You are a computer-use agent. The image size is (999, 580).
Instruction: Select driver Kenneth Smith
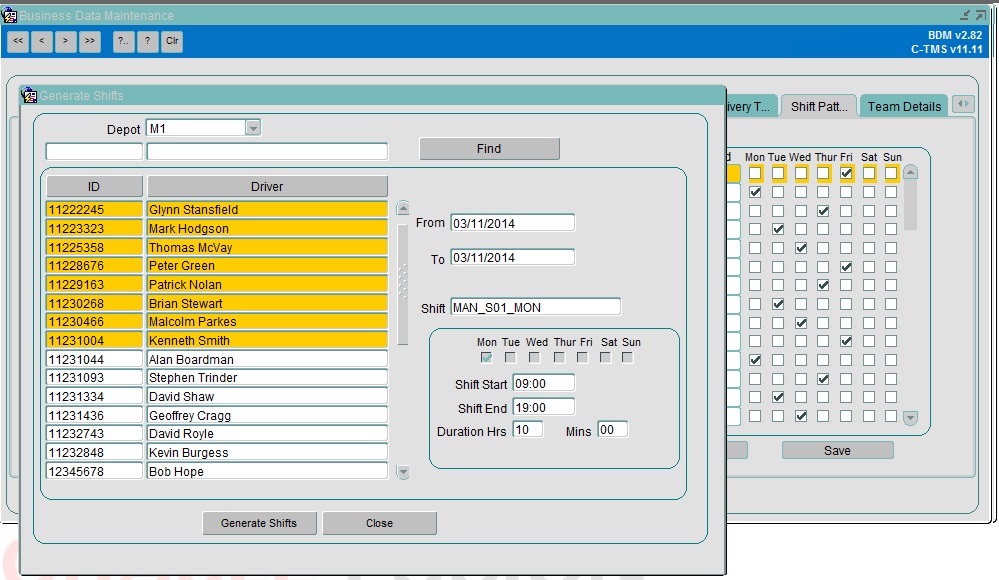(267, 340)
